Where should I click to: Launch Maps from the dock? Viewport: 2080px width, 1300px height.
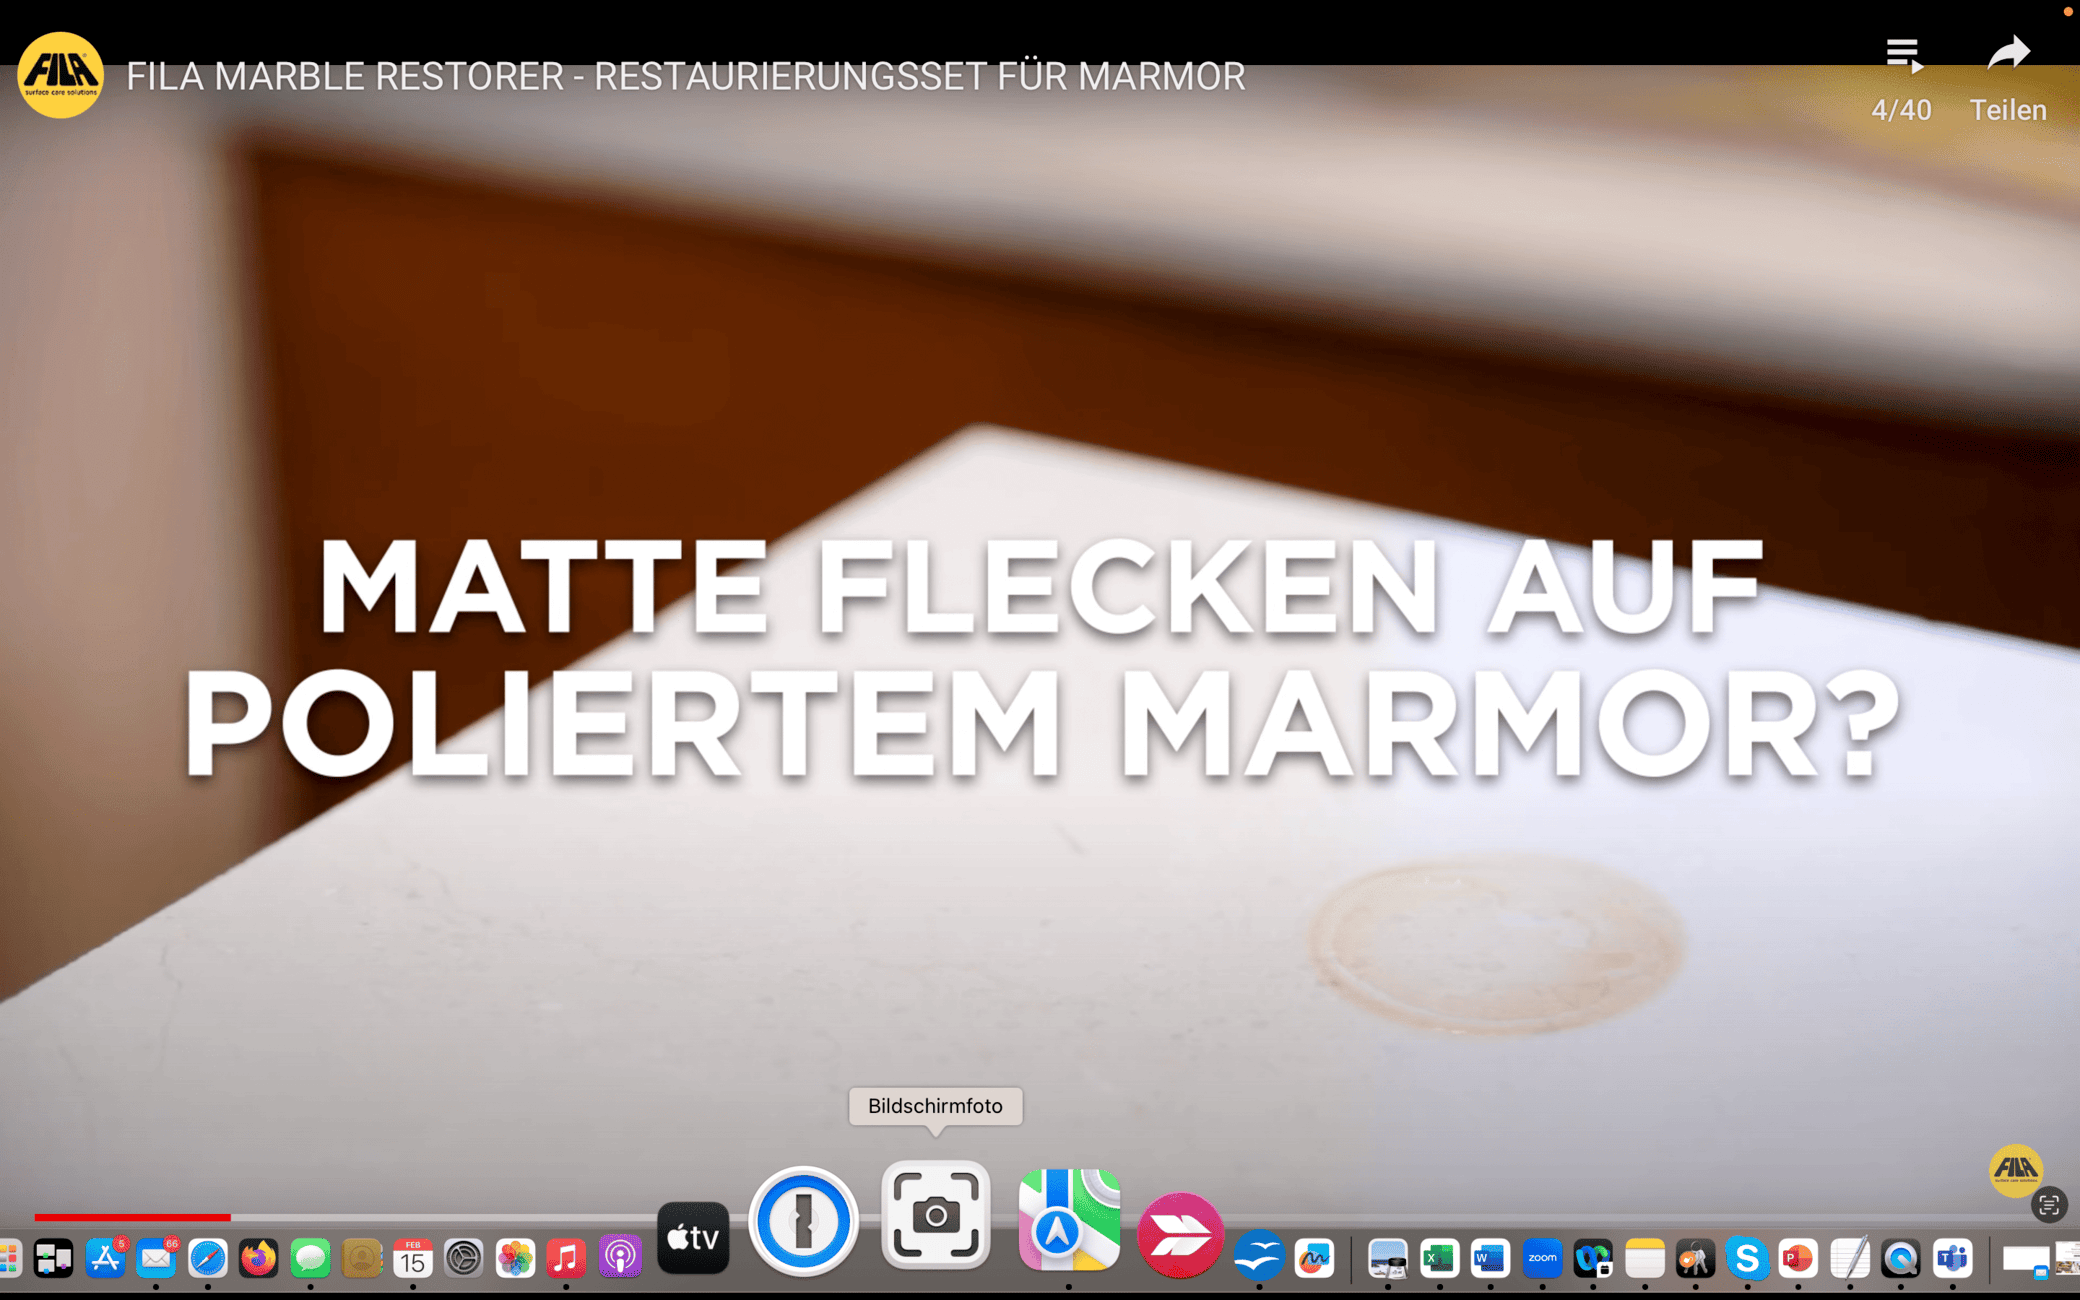1068,1220
